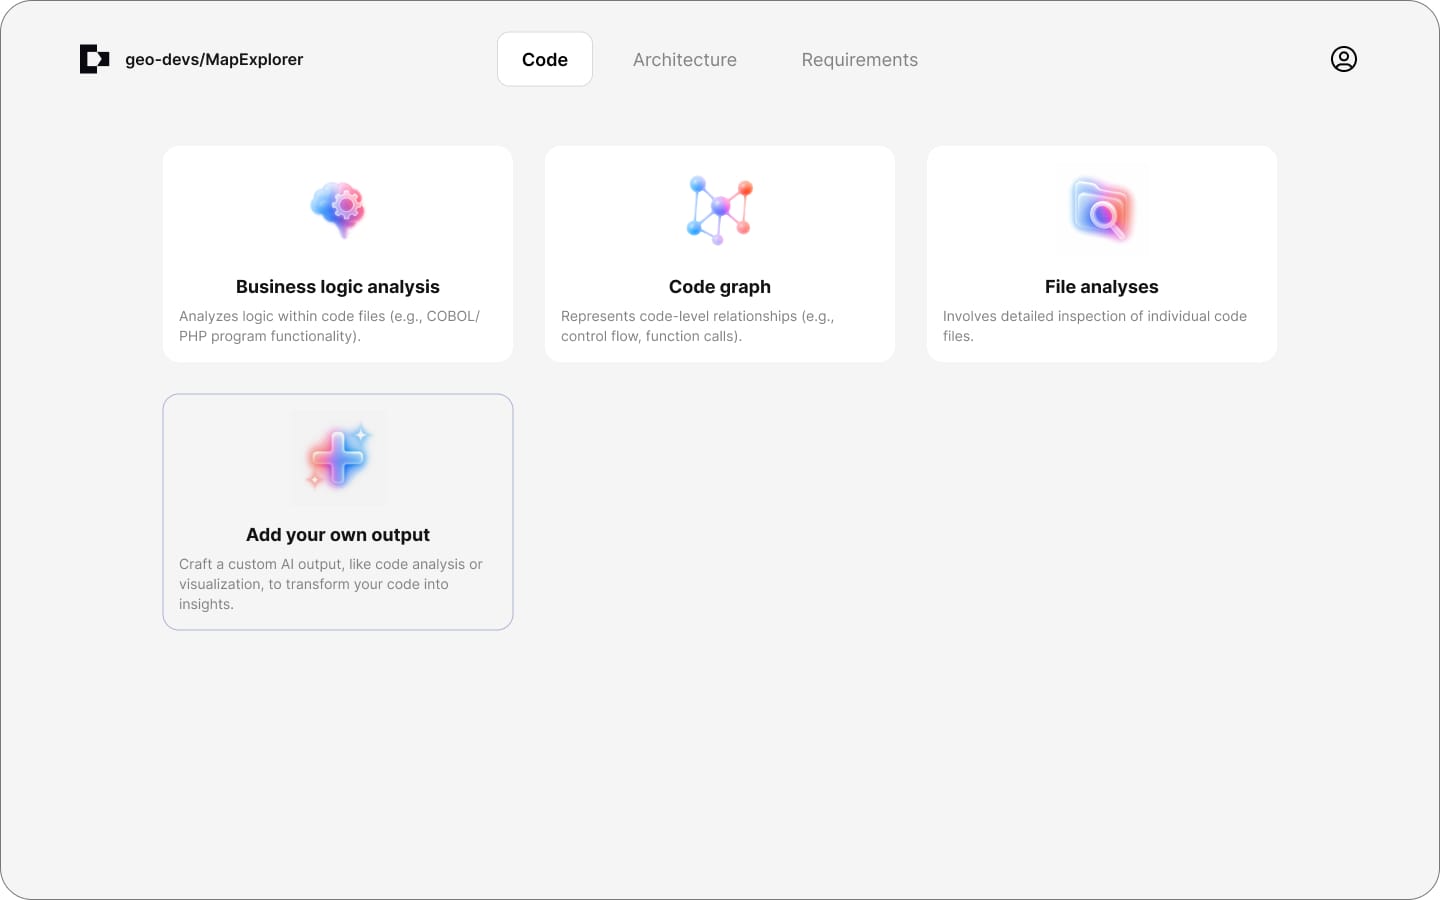This screenshot has height=900, width=1440.
Task: Click the Code graph network nodes icon
Action: (719, 210)
